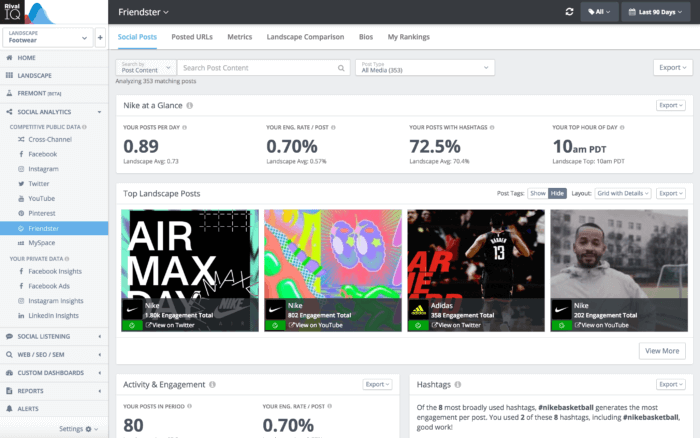Show post tags with the Show toggle
Screen dimensions: 700x438
click(538, 193)
